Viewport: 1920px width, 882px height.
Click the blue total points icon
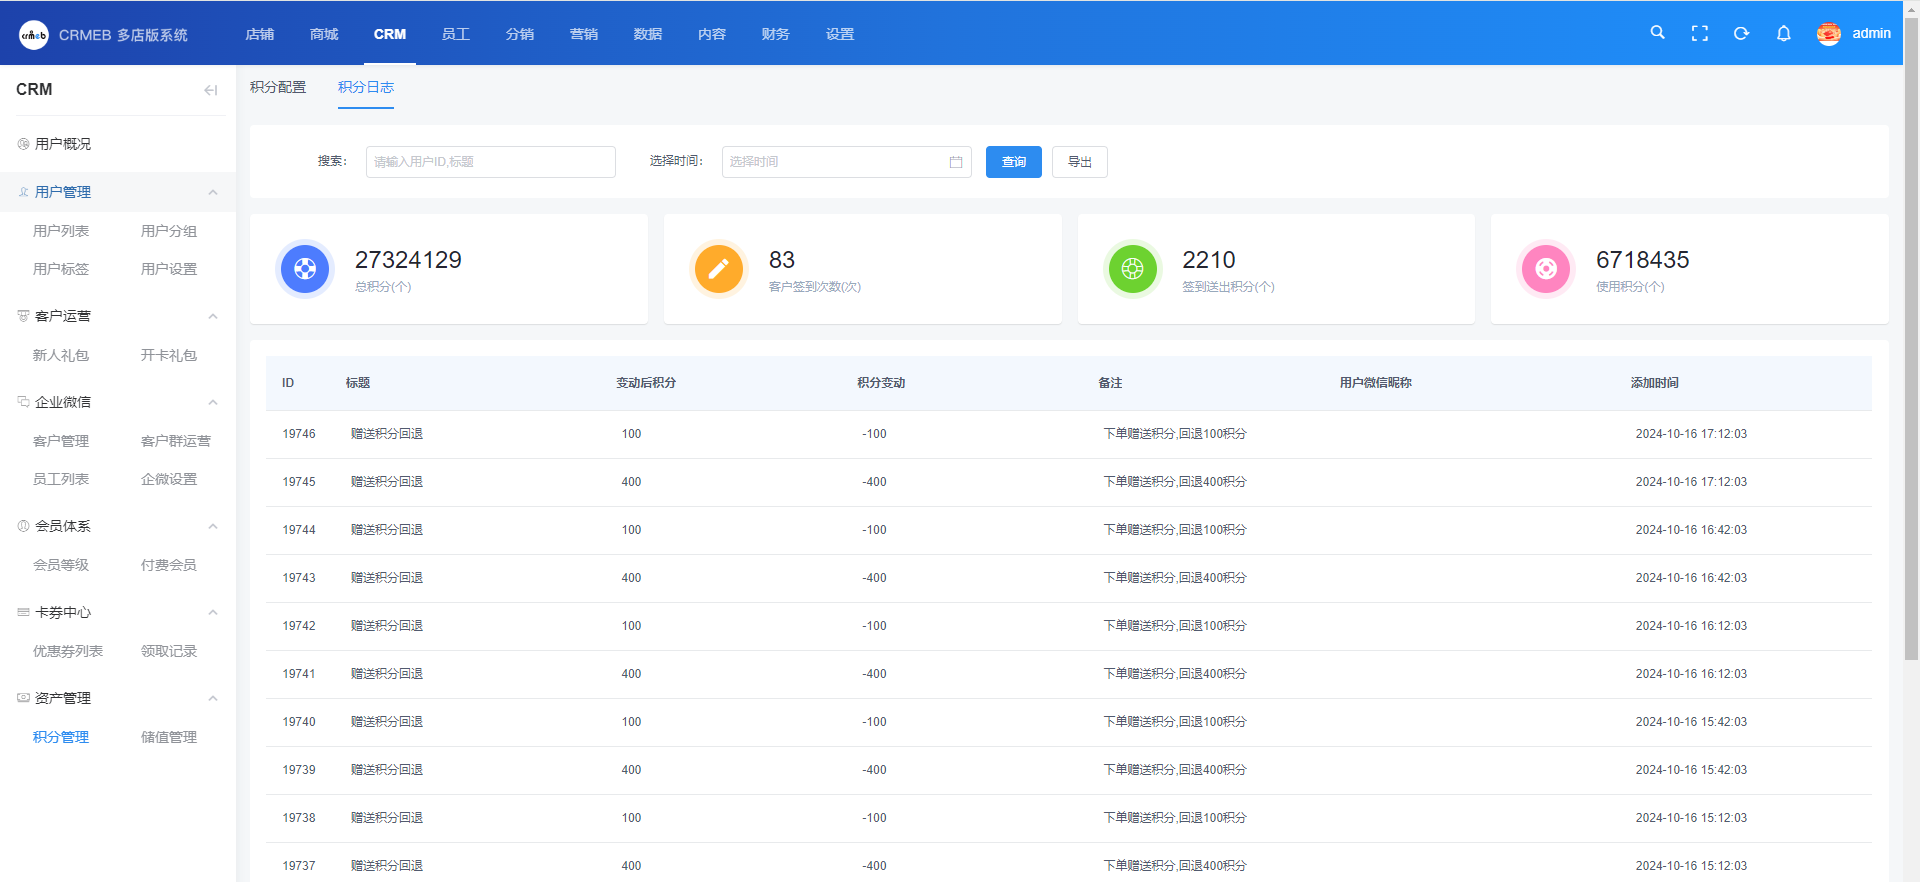tap(305, 269)
